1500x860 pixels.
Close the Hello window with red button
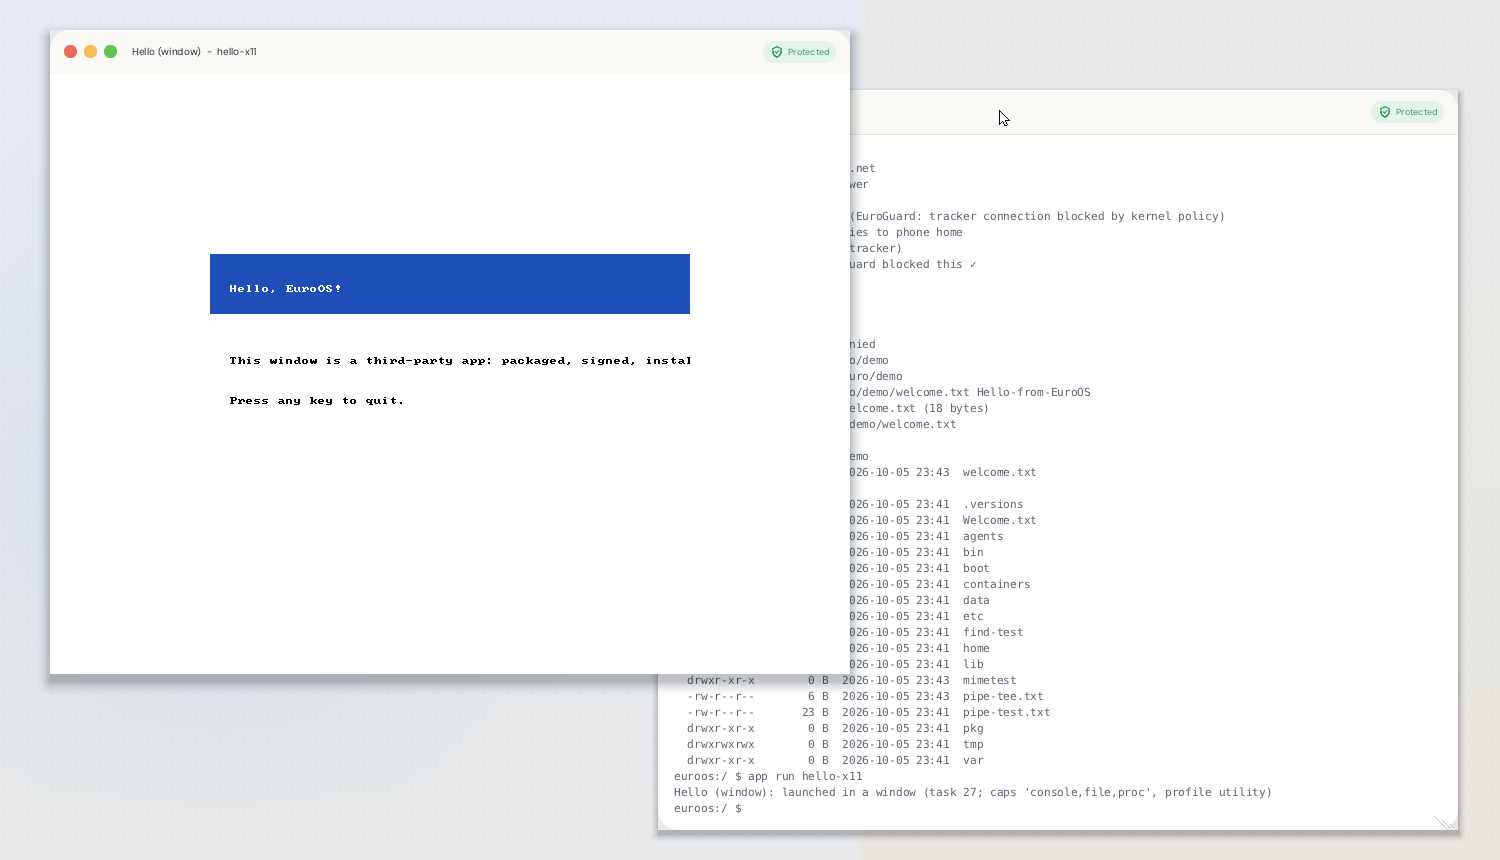pyautogui.click(x=70, y=52)
